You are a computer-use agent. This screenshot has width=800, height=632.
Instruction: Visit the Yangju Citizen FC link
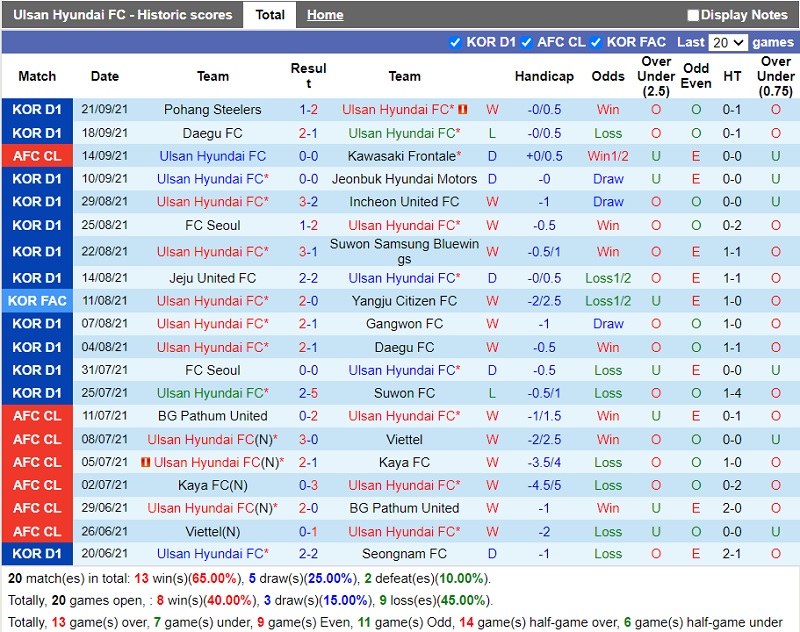[x=404, y=301]
